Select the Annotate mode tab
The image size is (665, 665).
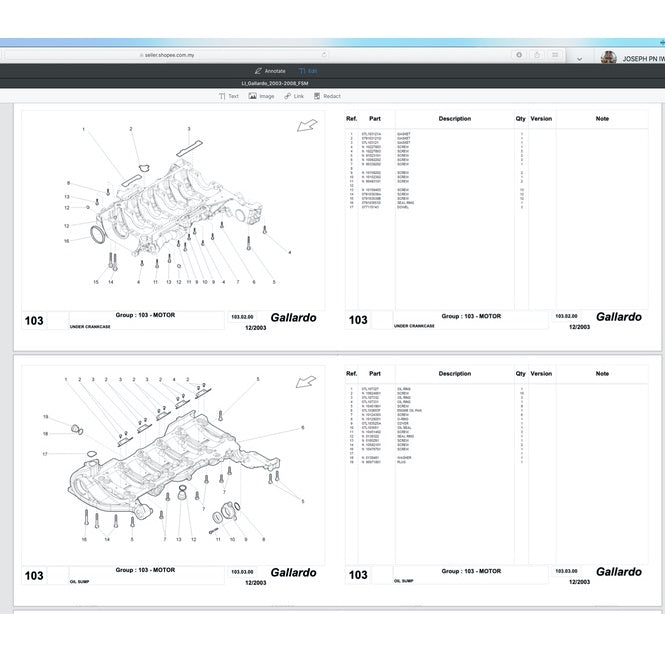[x=269, y=71]
